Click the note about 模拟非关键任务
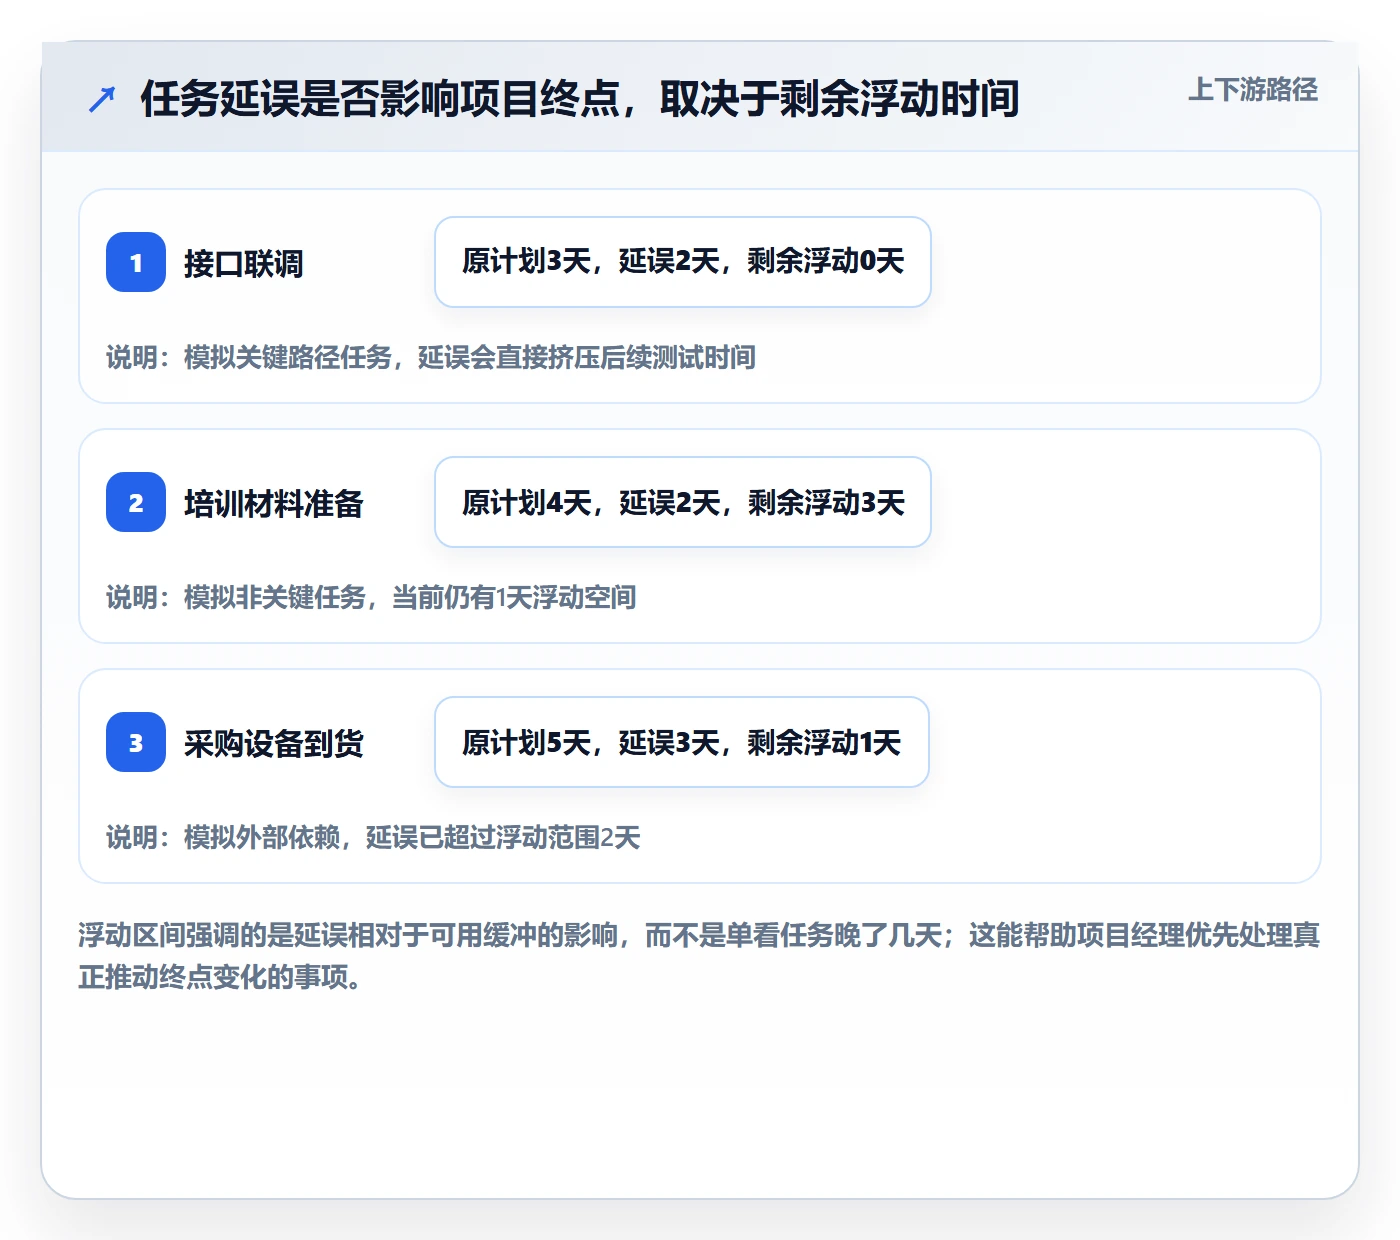The height and width of the screenshot is (1240, 1400). [x=371, y=597]
